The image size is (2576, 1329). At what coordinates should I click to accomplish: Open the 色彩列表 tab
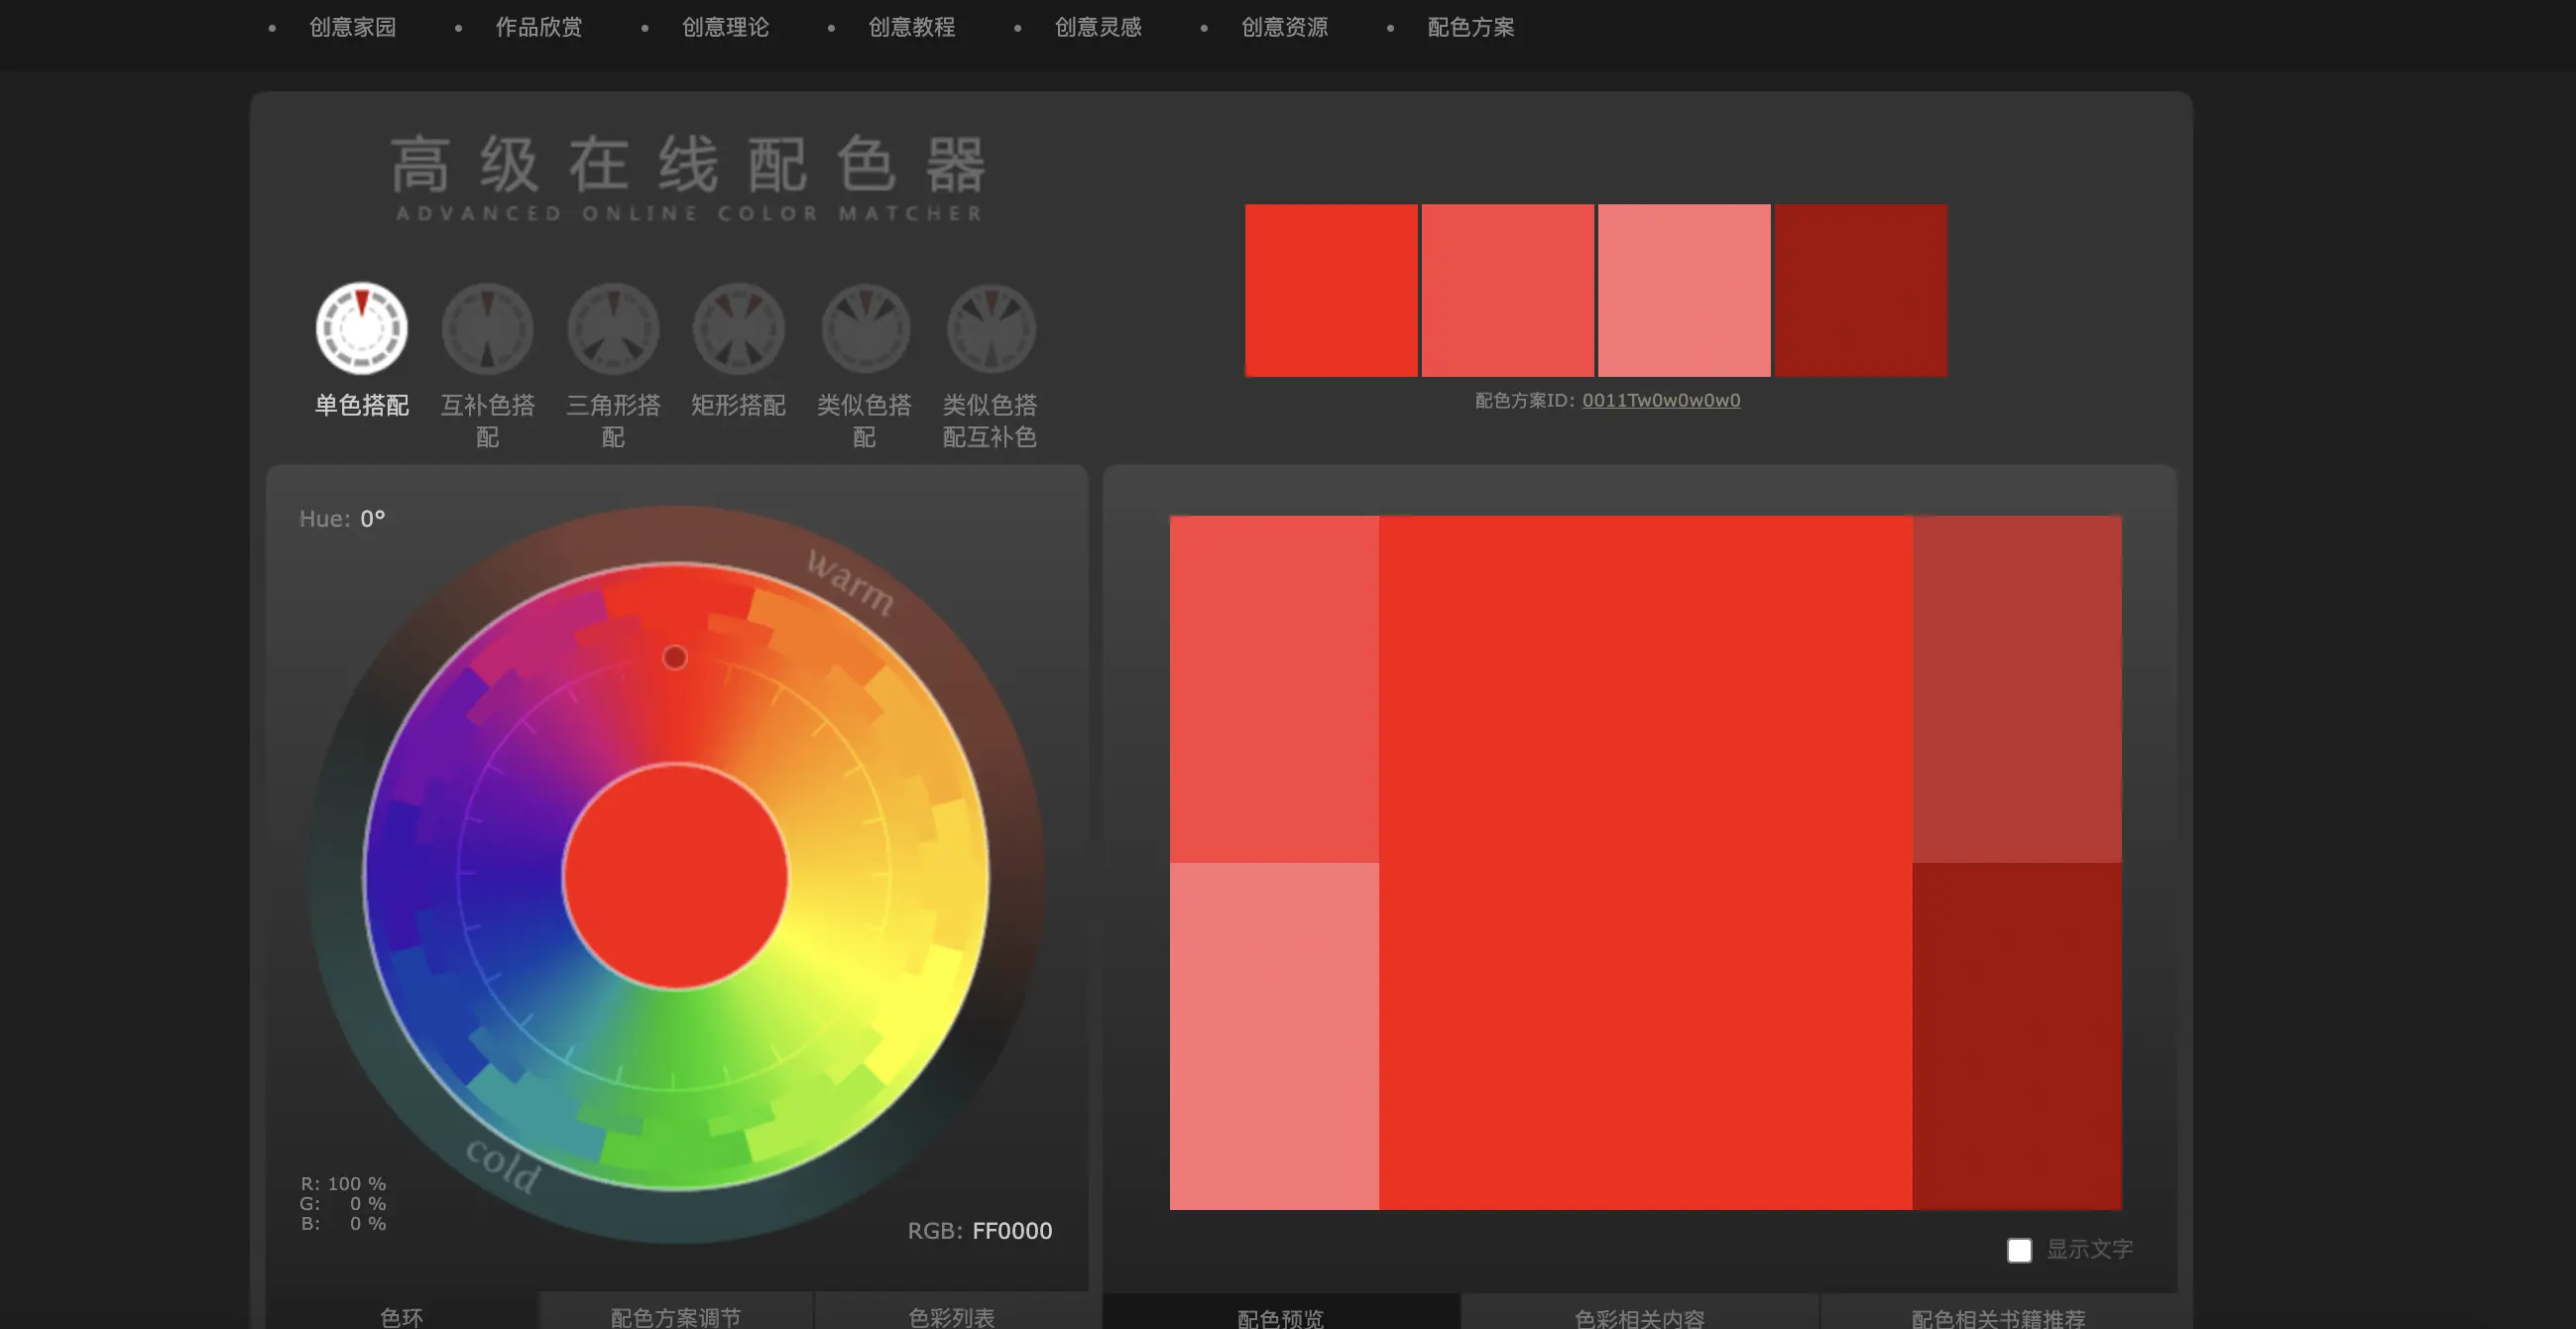951,1316
